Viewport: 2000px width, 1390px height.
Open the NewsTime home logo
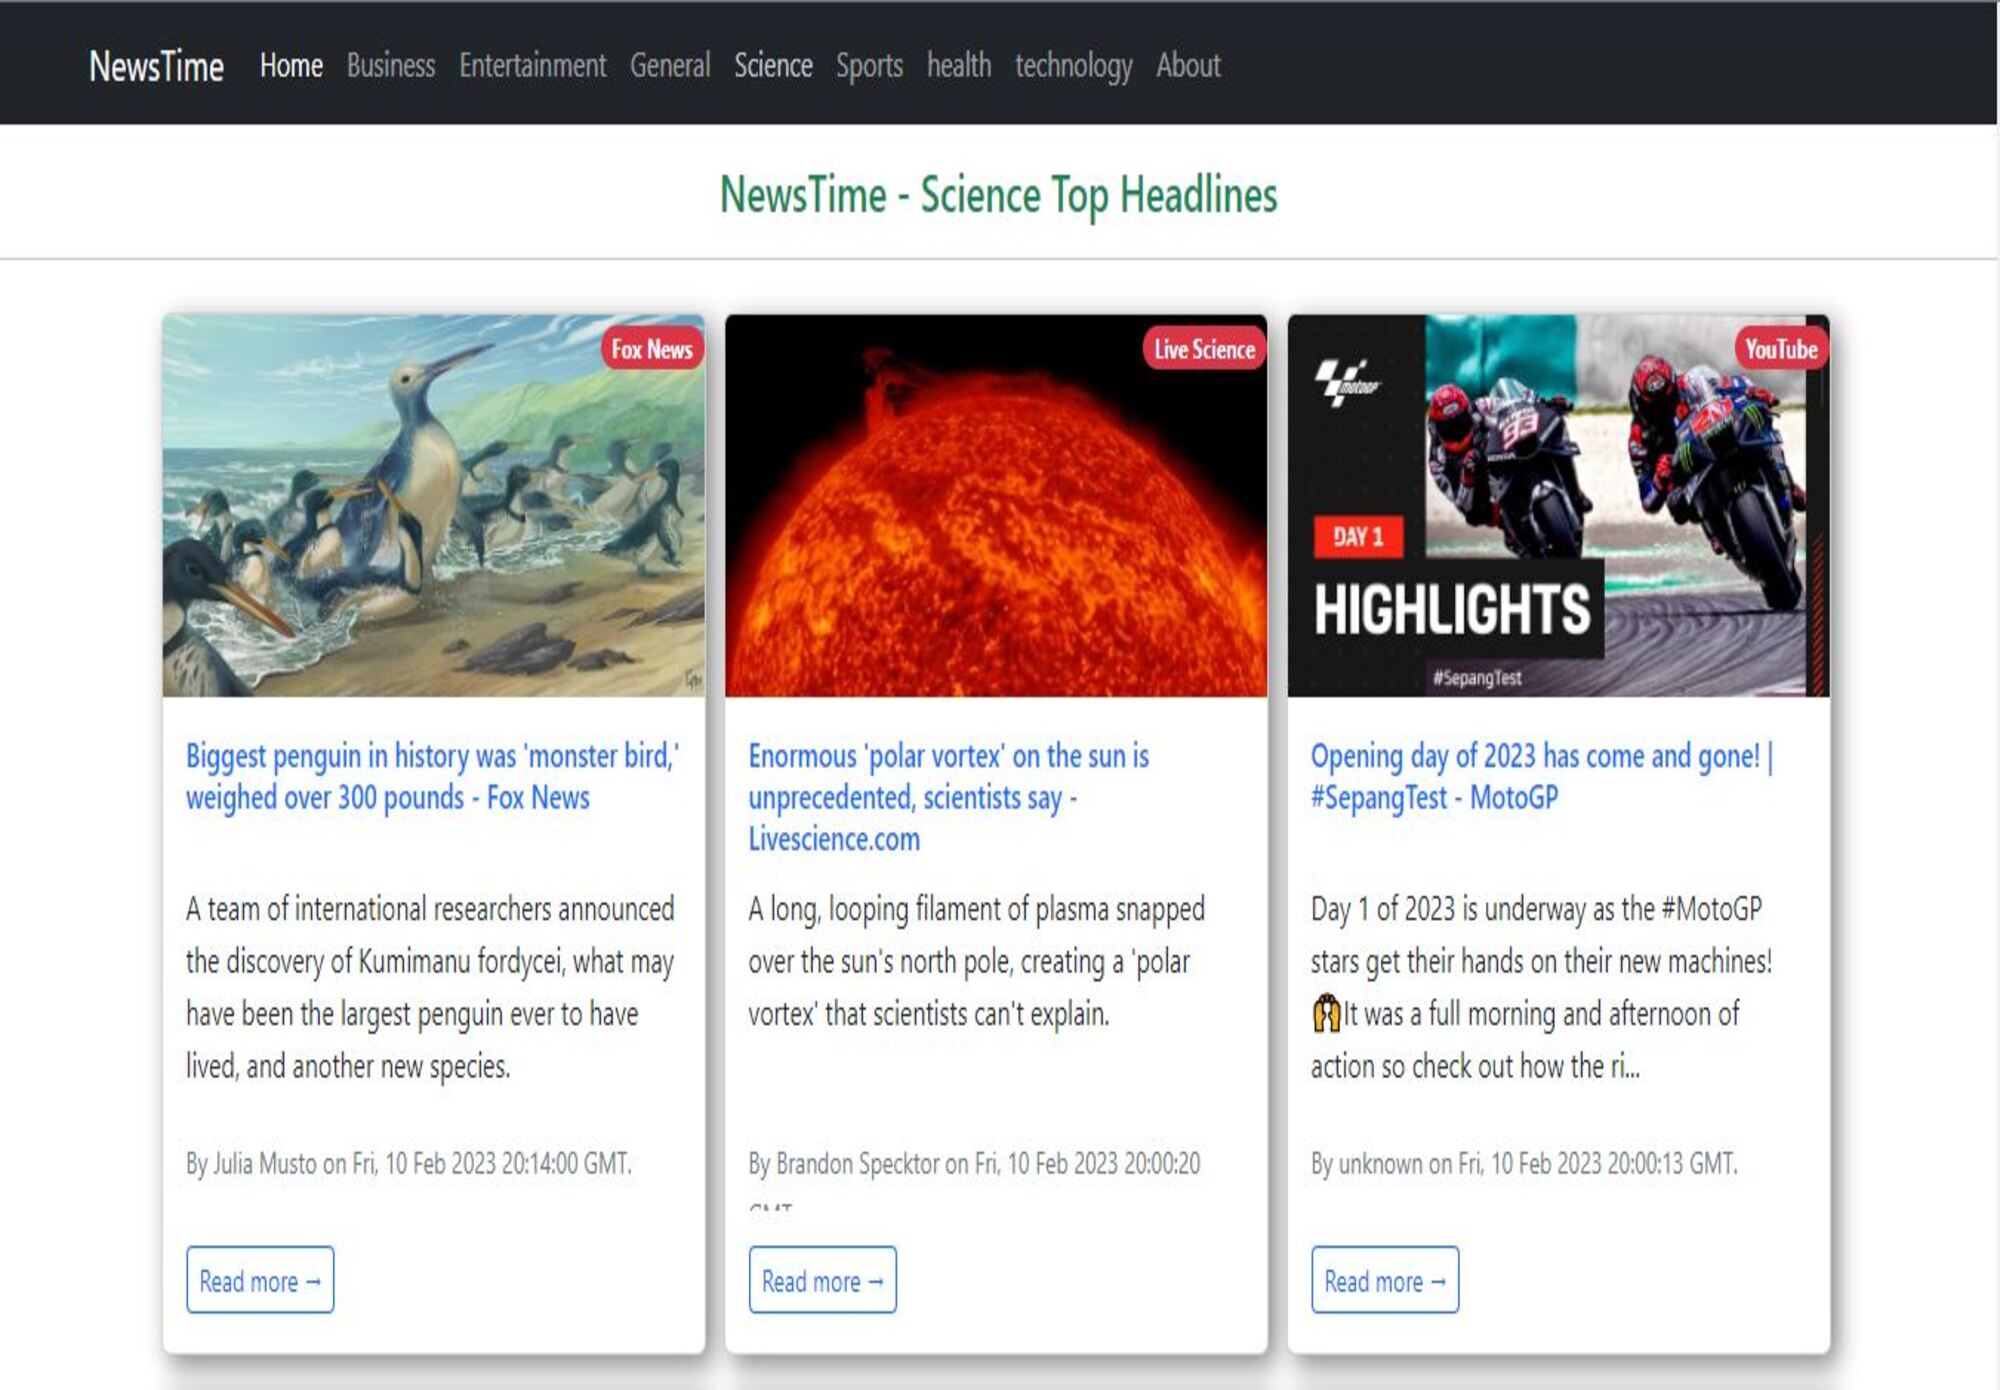[156, 66]
